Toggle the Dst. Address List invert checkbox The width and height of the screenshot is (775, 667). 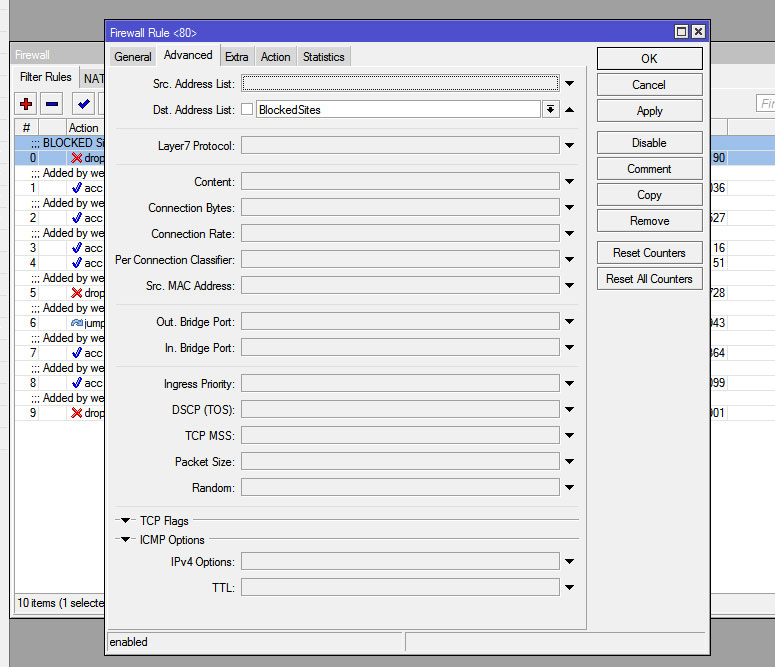point(247,110)
